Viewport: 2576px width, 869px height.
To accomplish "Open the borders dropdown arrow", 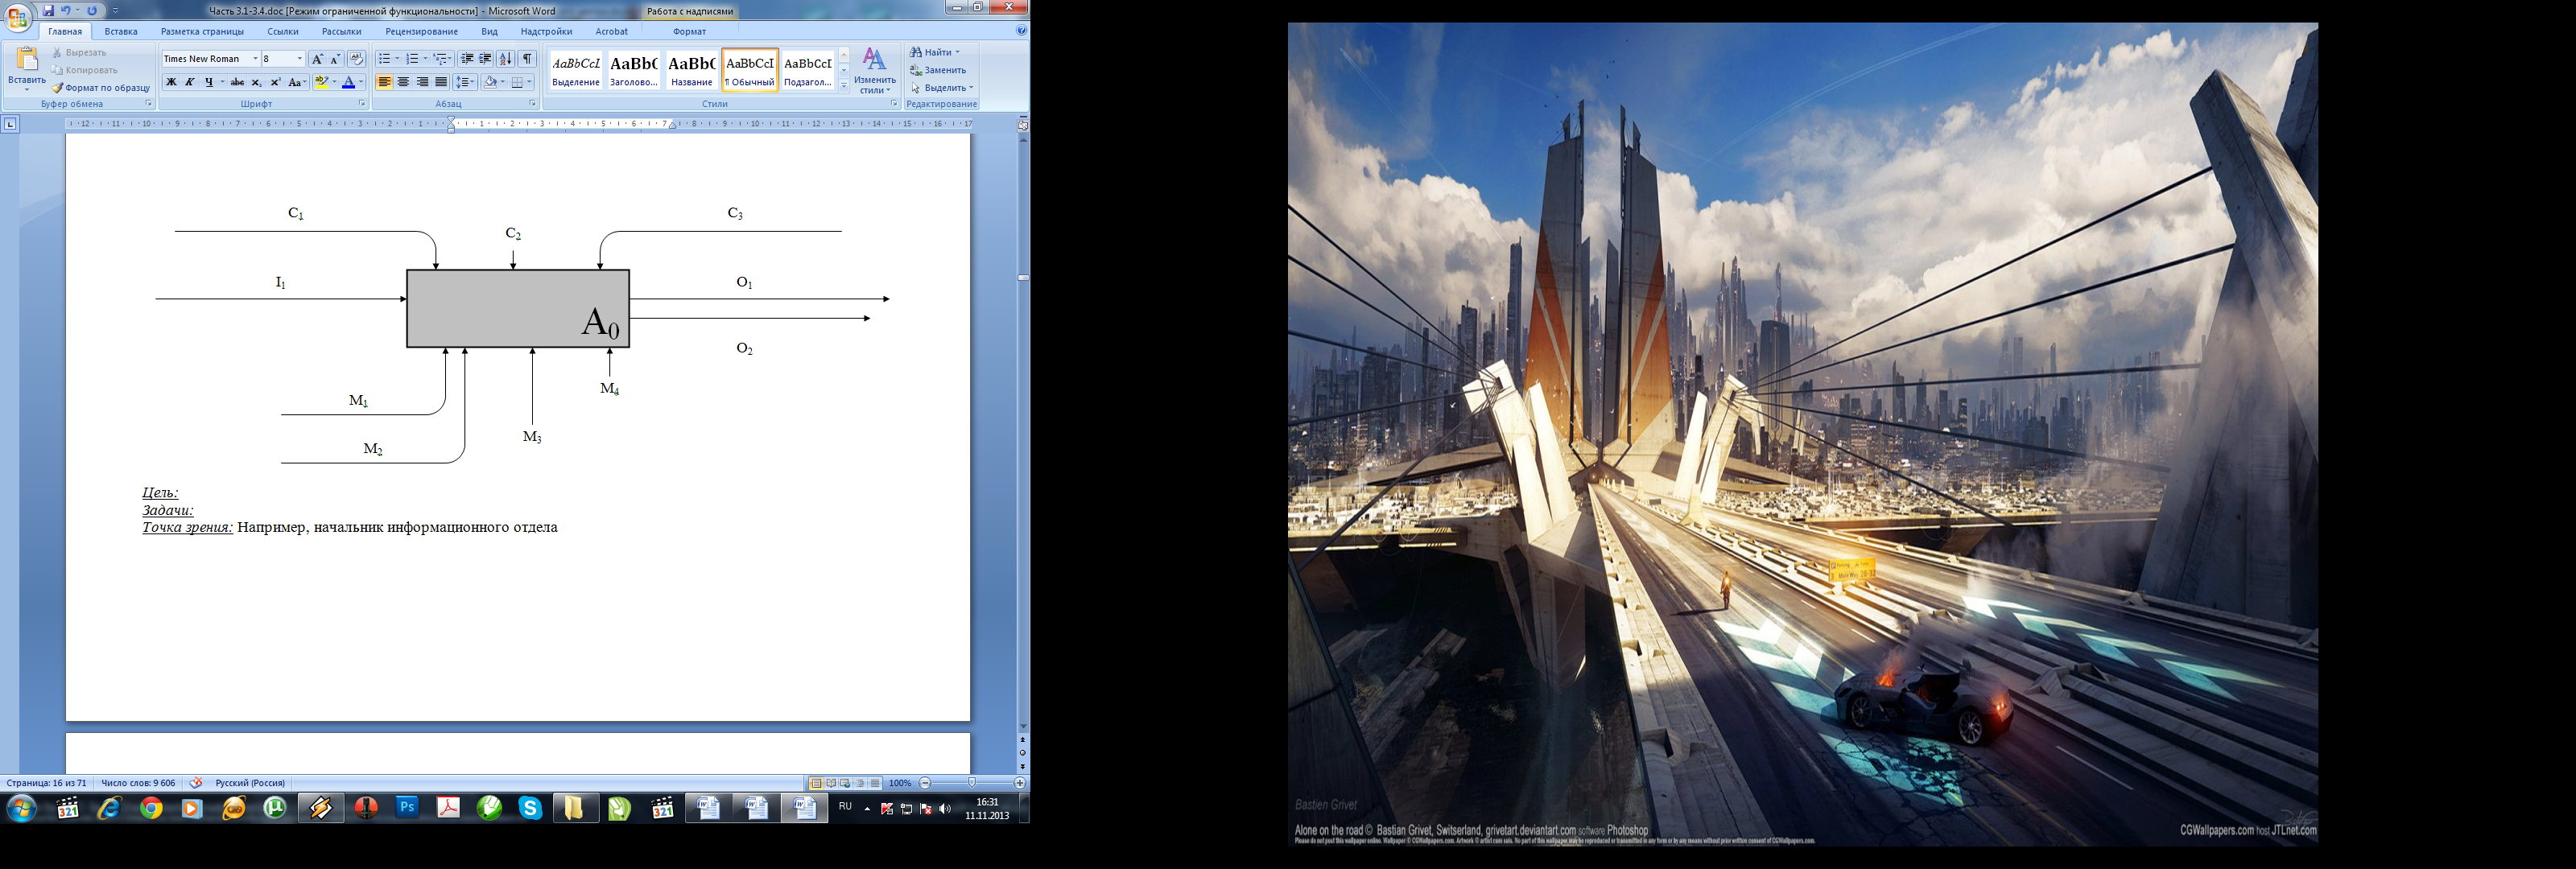I will (x=530, y=82).
